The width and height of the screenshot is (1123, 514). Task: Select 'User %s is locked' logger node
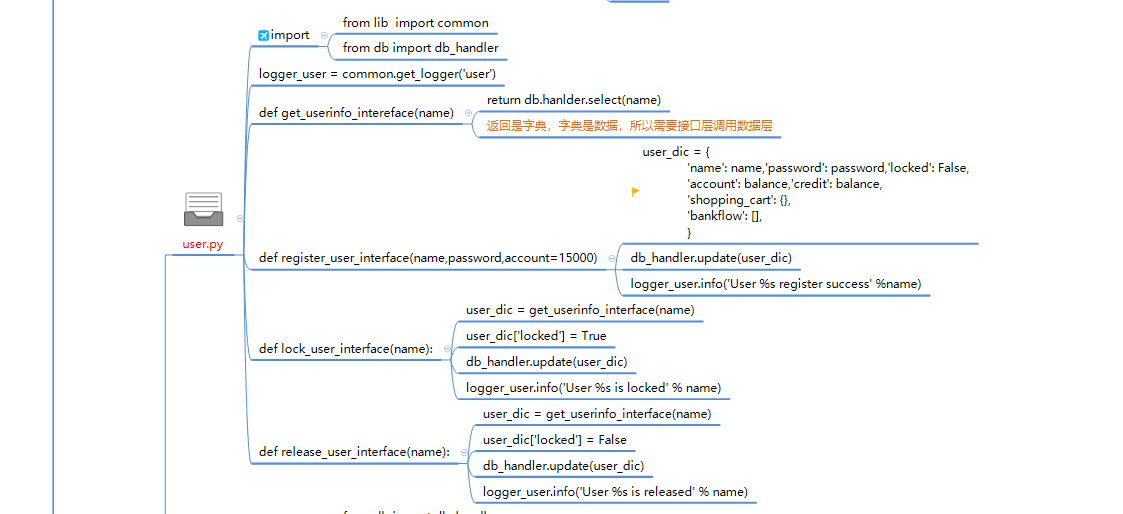click(593, 388)
